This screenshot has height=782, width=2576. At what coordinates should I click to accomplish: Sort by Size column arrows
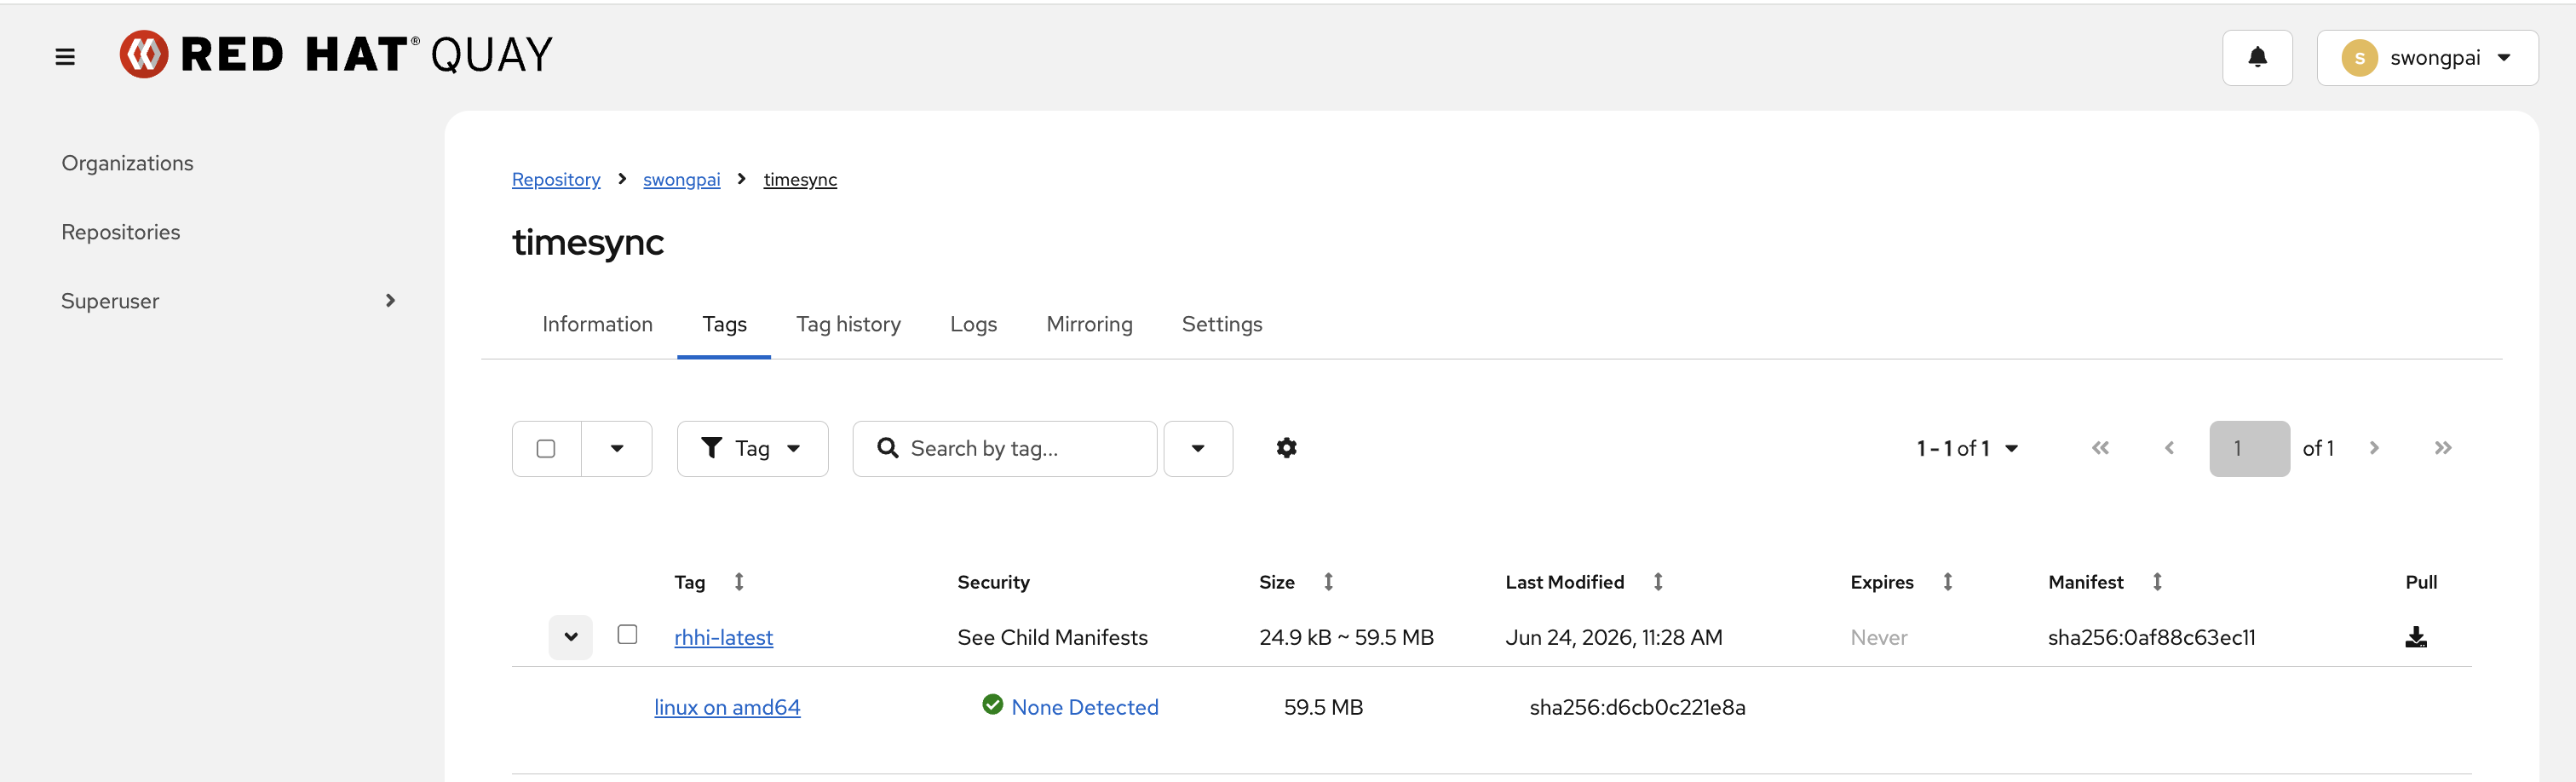[x=1328, y=581]
